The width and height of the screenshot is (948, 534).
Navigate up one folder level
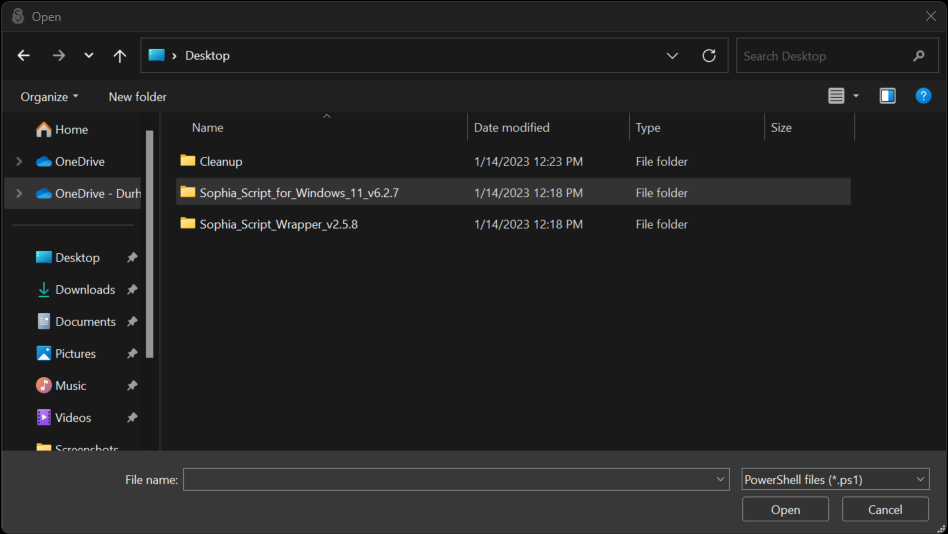coord(120,56)
